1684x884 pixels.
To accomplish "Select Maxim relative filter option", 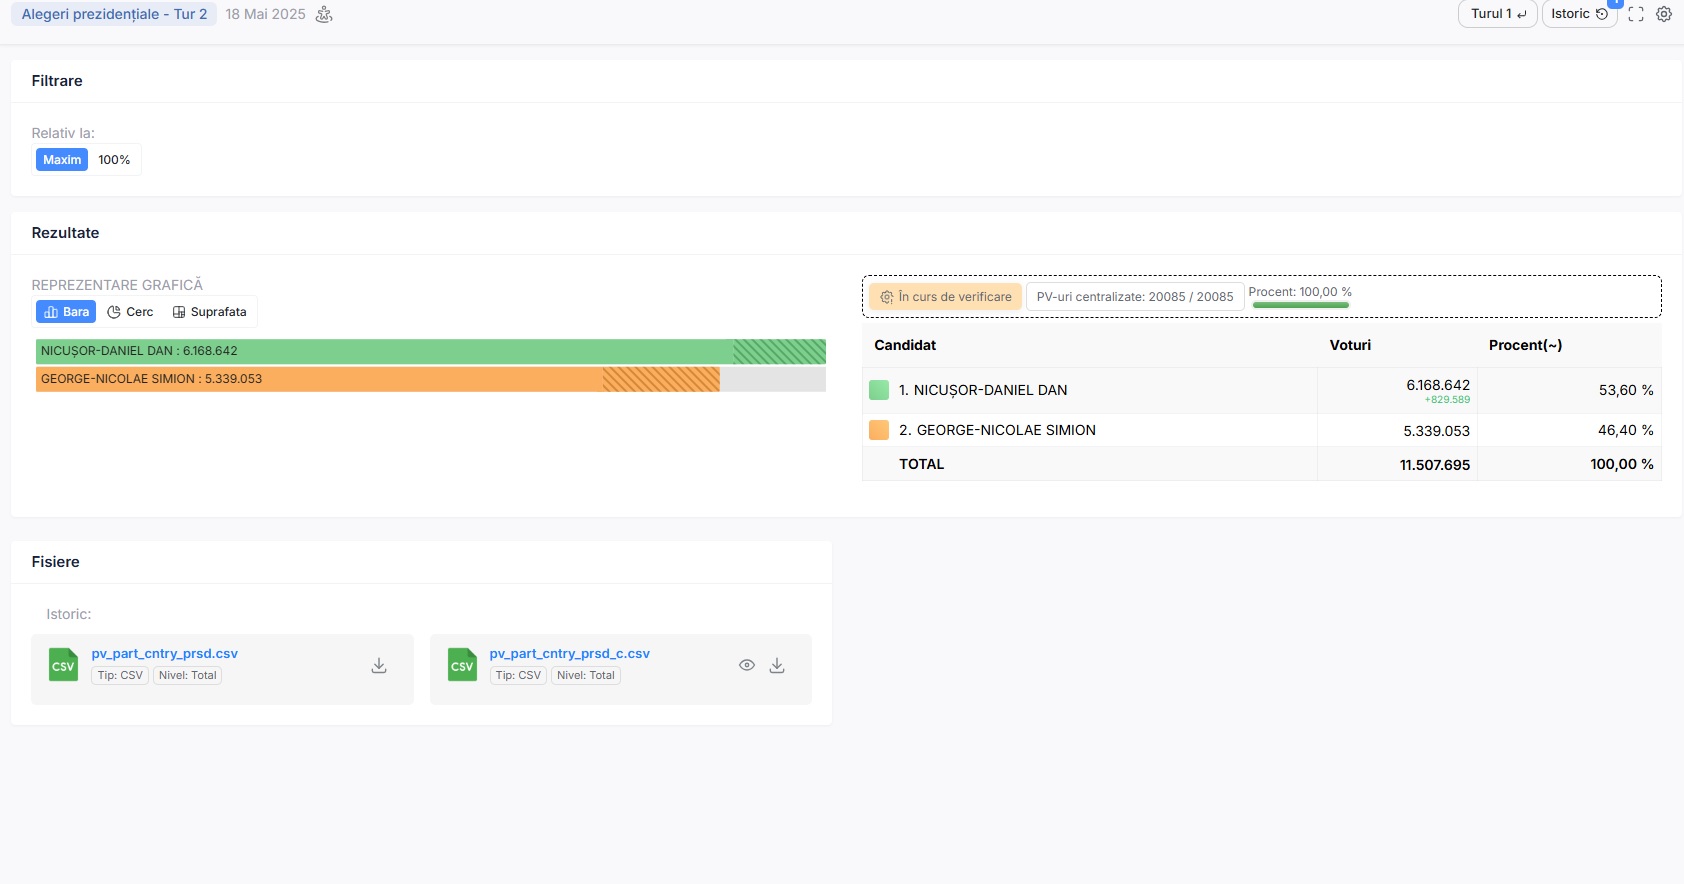I will point(62,160).
